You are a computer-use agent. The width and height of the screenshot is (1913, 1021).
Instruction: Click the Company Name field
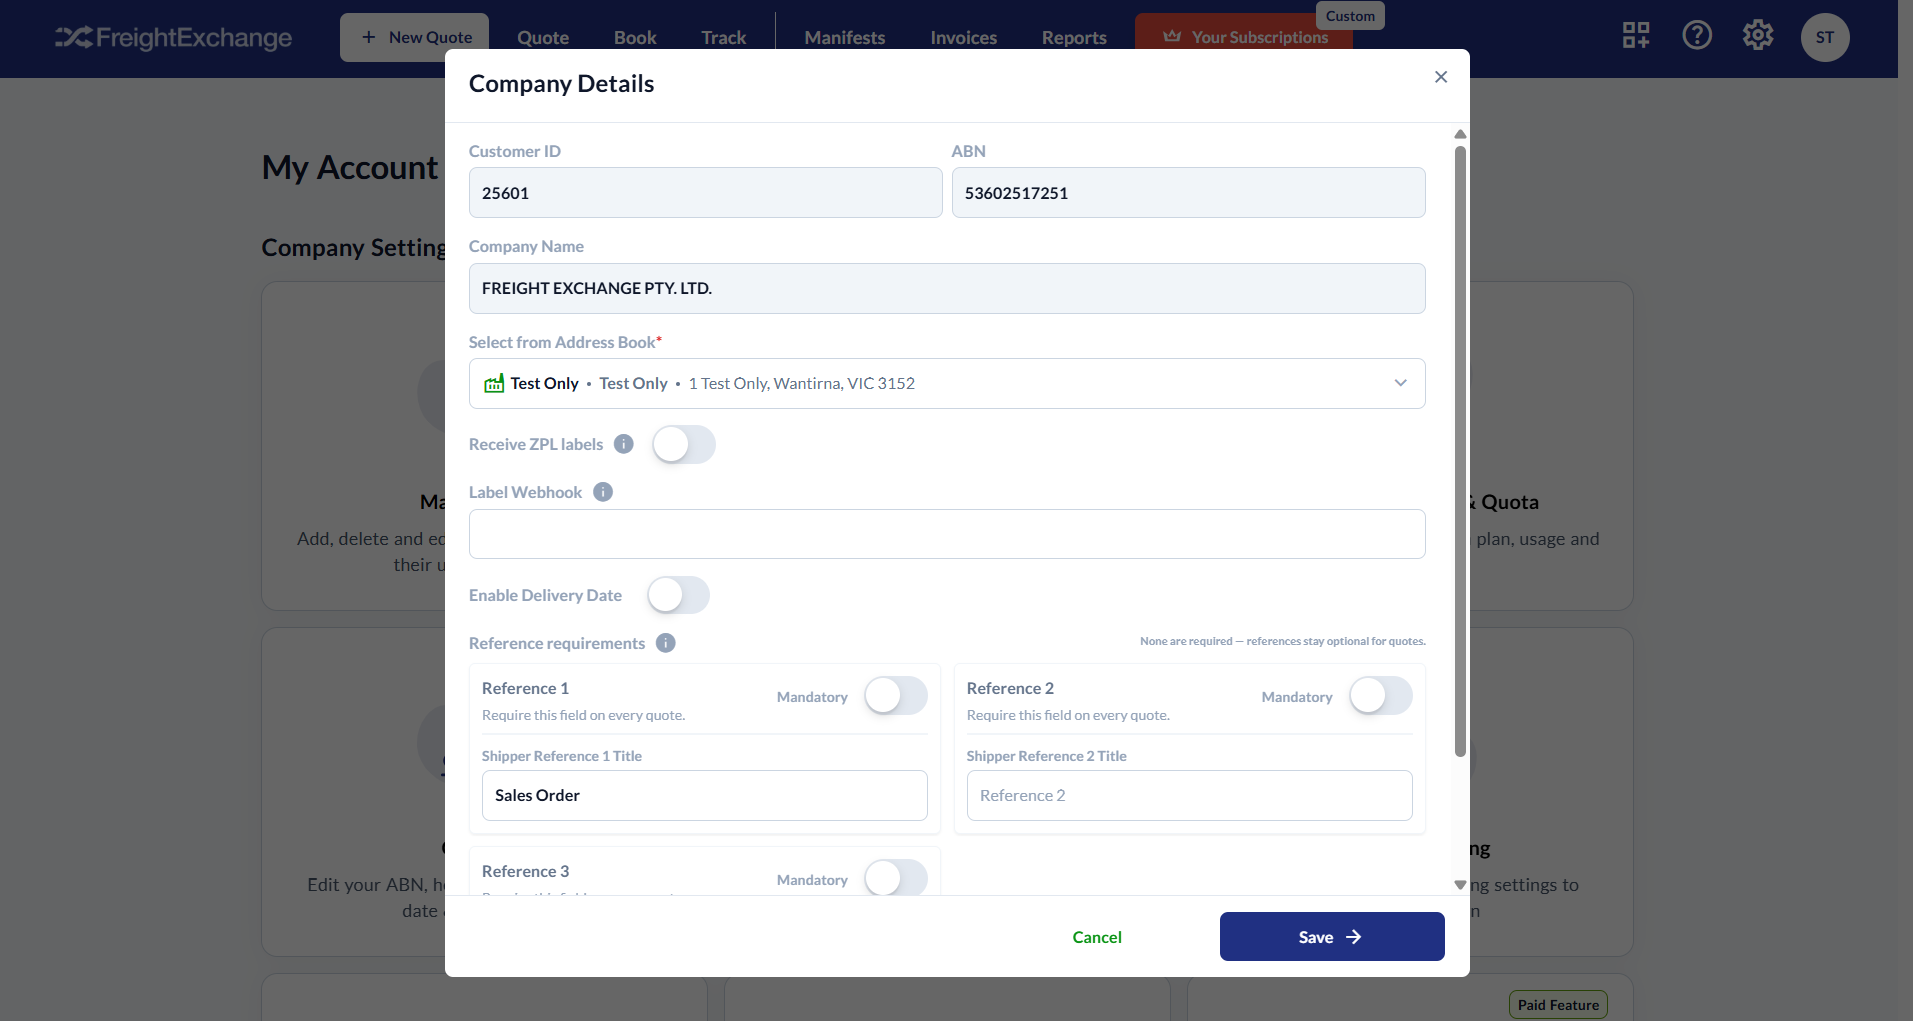point(947,288)
